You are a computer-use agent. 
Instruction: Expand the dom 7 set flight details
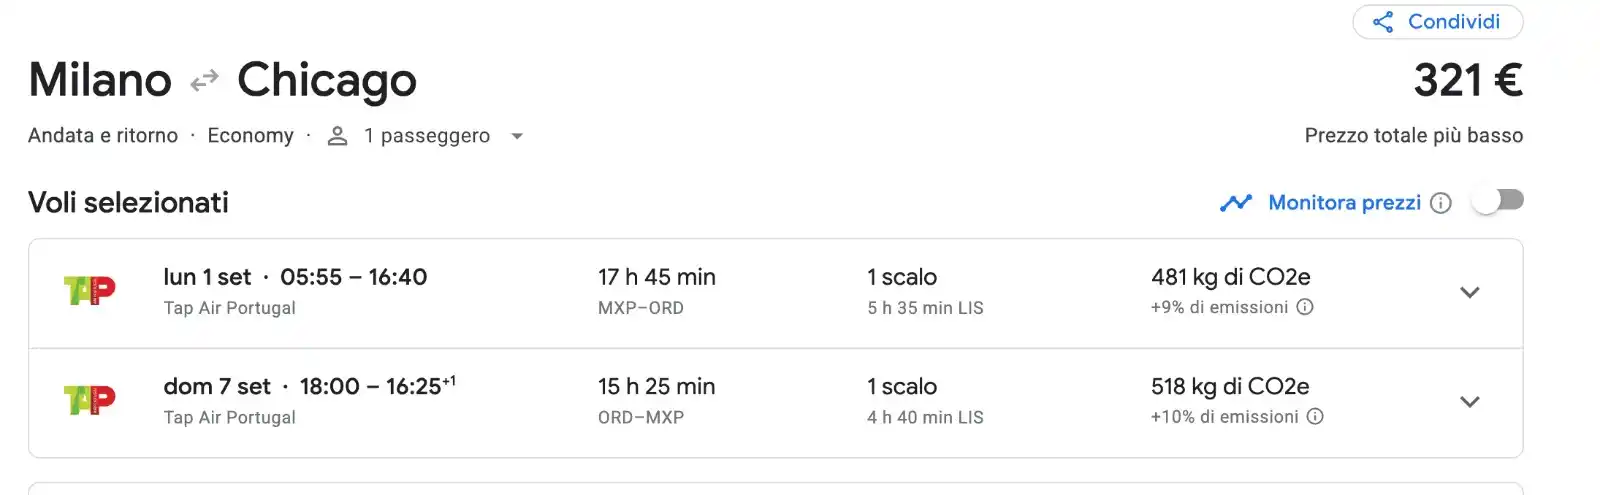coord(1469,402)
